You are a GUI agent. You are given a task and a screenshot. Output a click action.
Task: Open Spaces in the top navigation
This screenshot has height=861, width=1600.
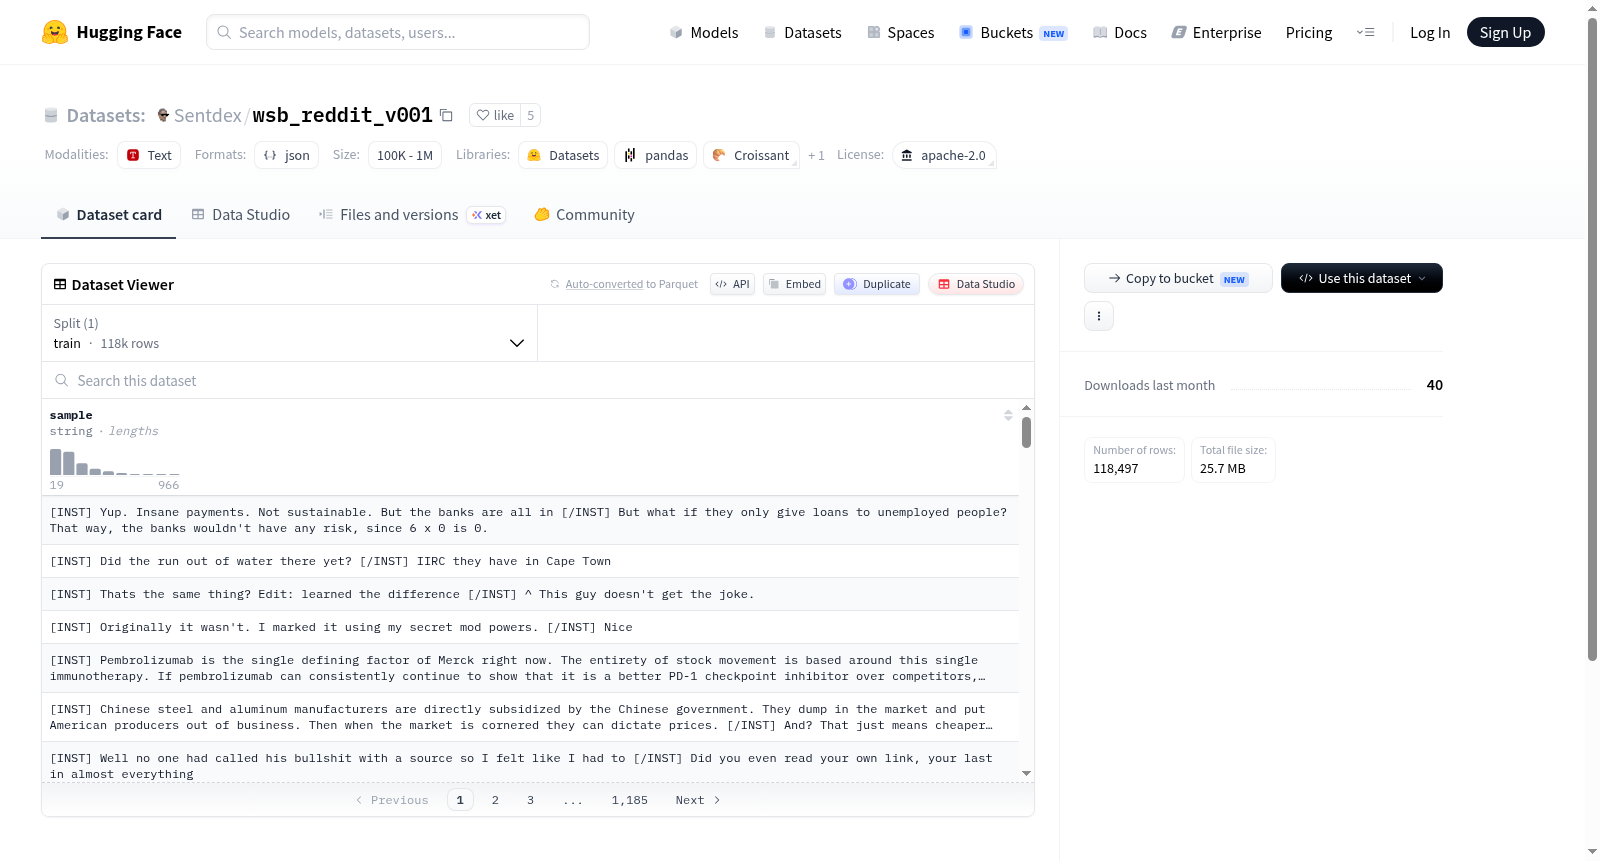click(900, 32)
